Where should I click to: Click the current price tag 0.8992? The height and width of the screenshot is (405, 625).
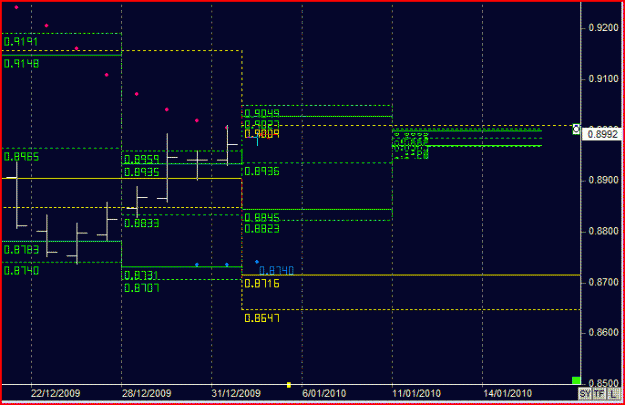pos(602,134)
